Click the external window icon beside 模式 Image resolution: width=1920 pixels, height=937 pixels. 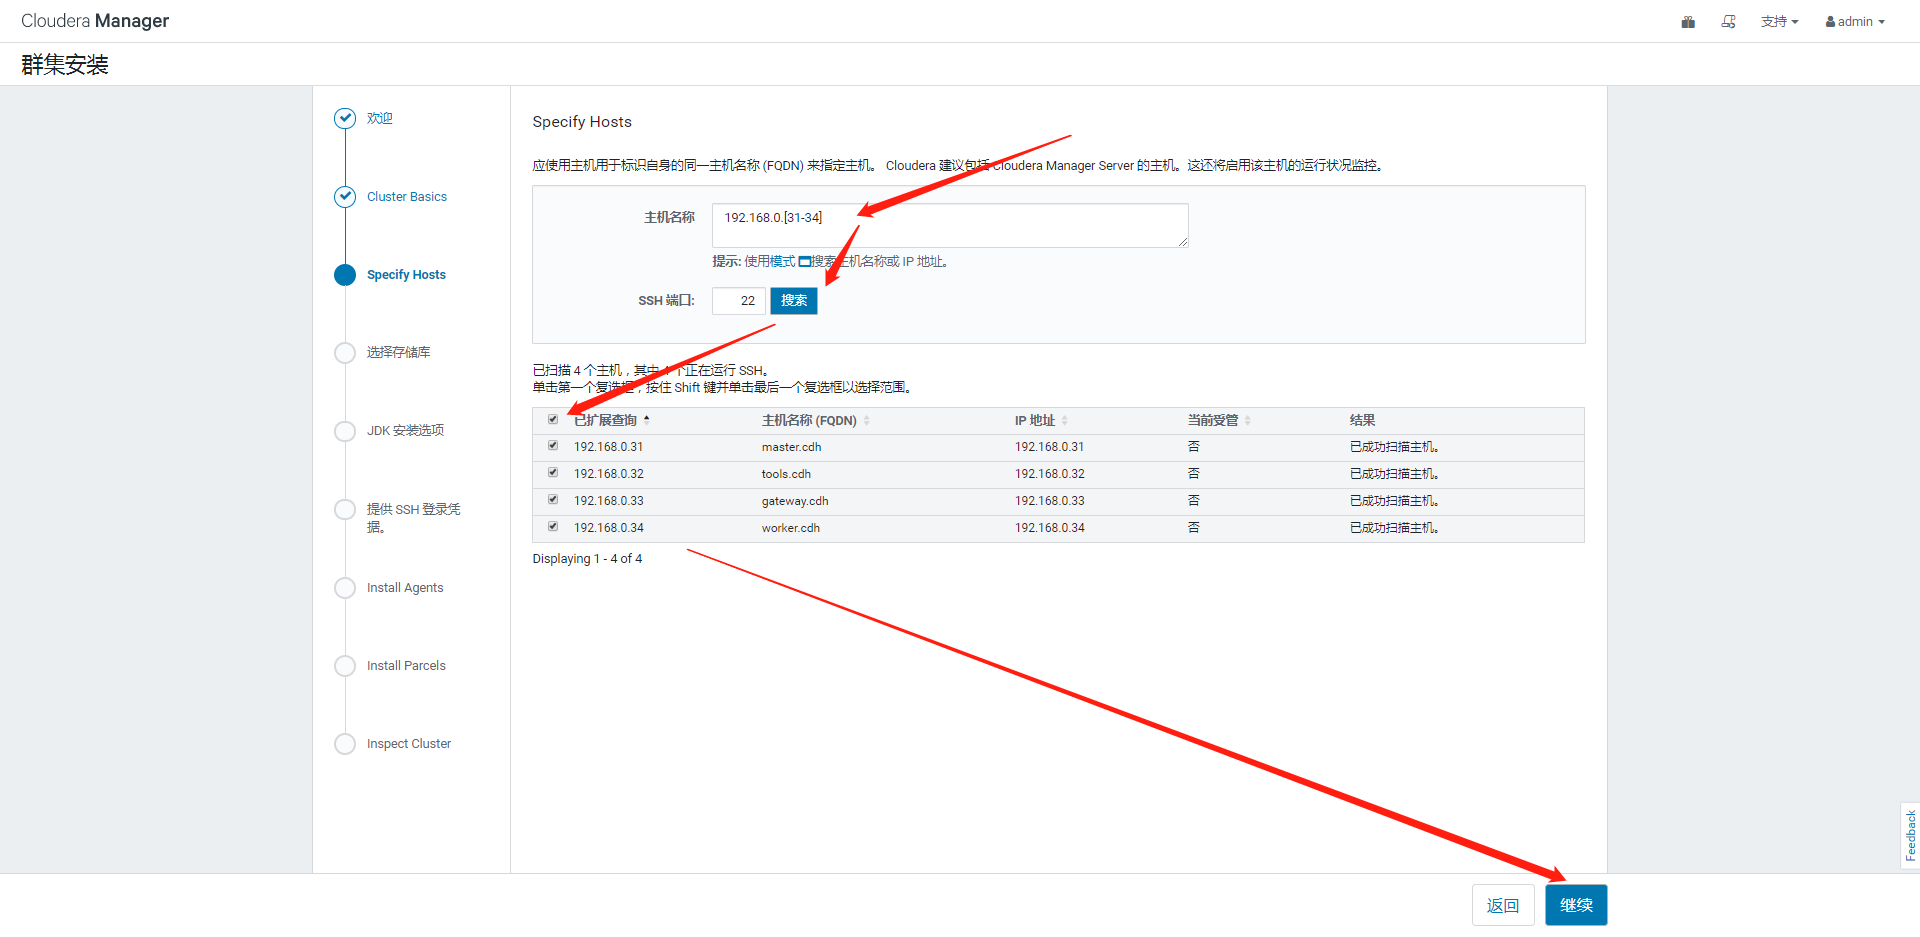[x=804, y=262]
